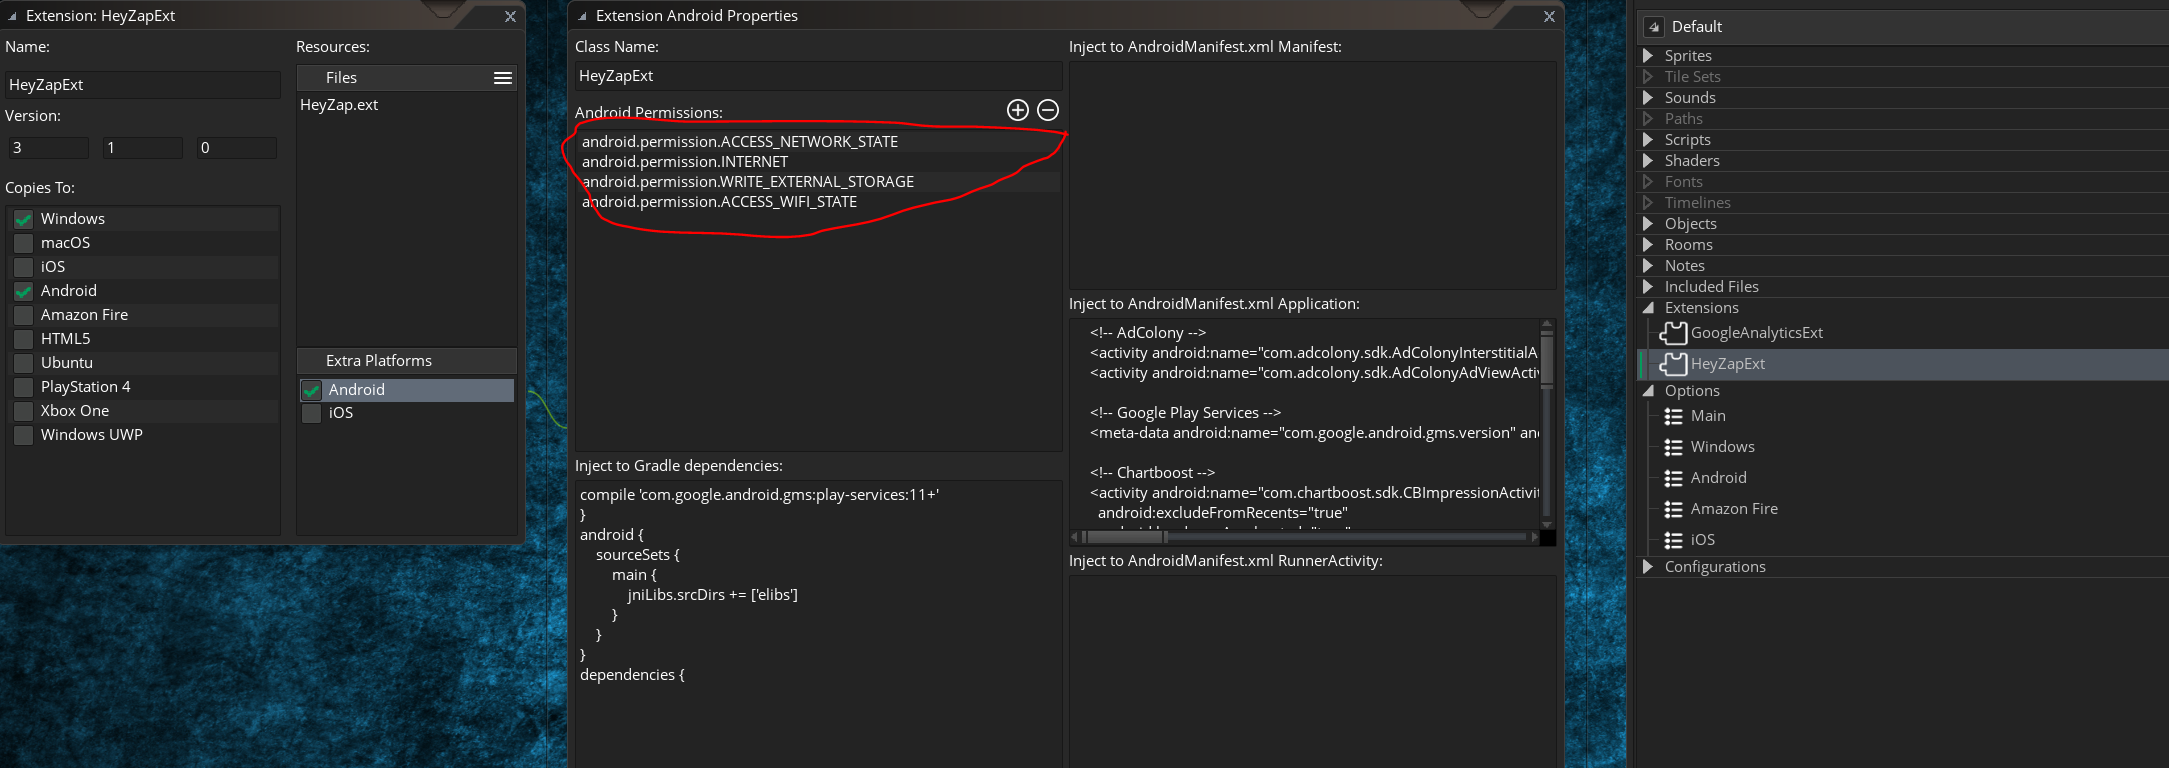
Task: Click the remove permission minus icon
Action: click(1048, 110)
